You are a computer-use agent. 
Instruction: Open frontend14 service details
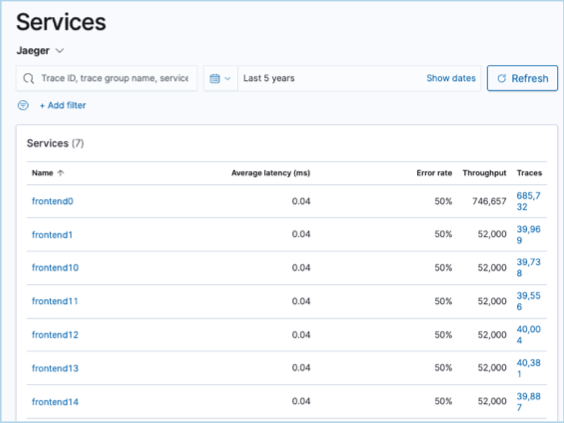pyautogui.click(x=55, y=402)
